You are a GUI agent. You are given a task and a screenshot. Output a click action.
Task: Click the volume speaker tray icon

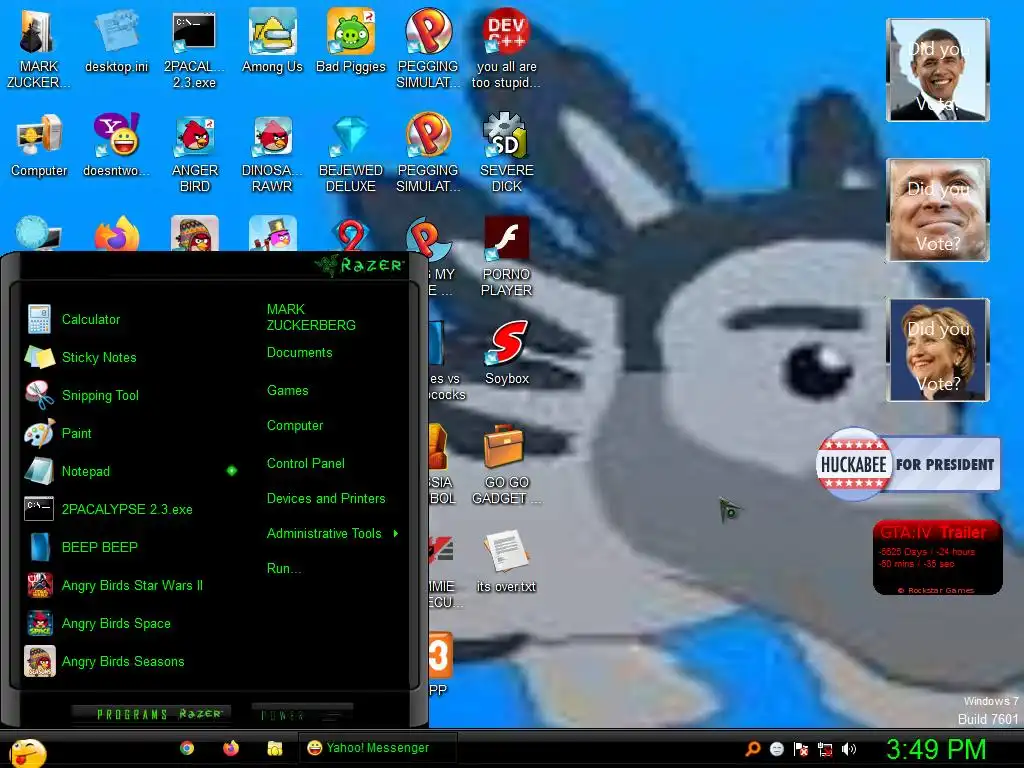point(849,748)
